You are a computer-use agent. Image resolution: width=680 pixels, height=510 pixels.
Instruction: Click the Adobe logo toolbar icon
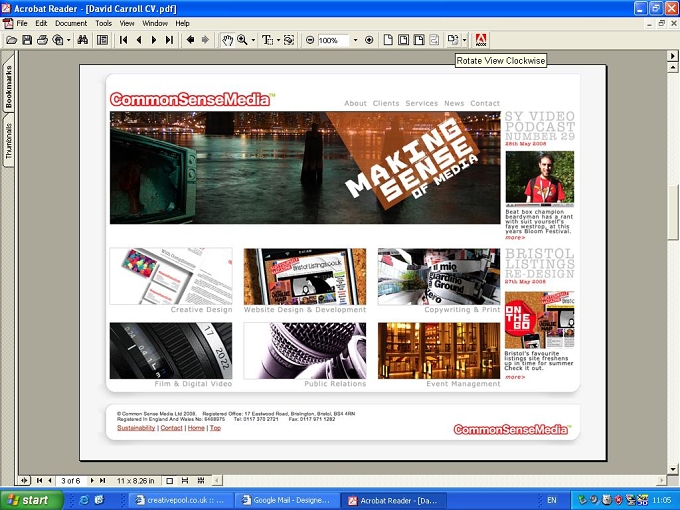pos(481,40)
